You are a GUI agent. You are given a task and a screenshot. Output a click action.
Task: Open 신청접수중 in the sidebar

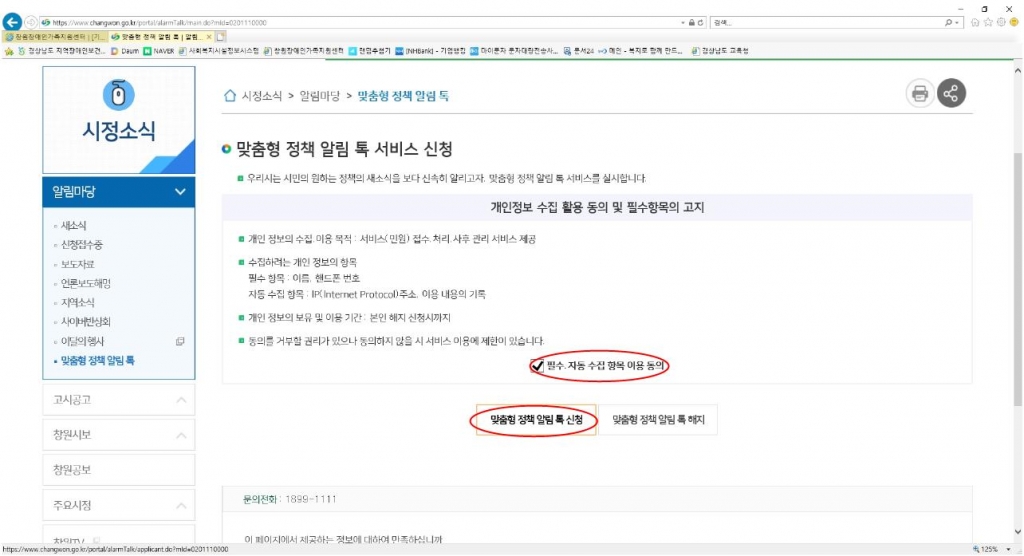(82, 245)
